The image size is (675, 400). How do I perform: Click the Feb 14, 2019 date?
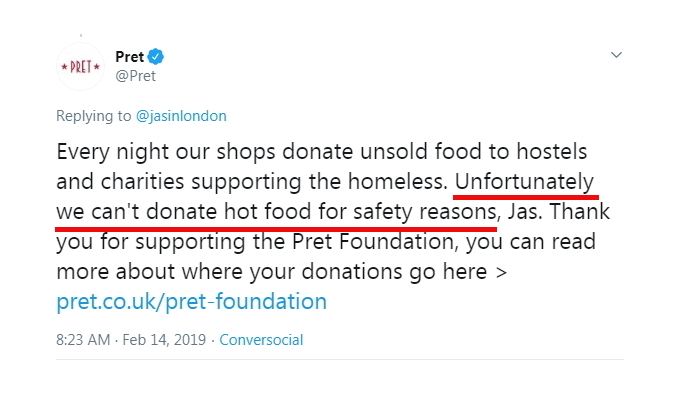click(x=165, y=340)
